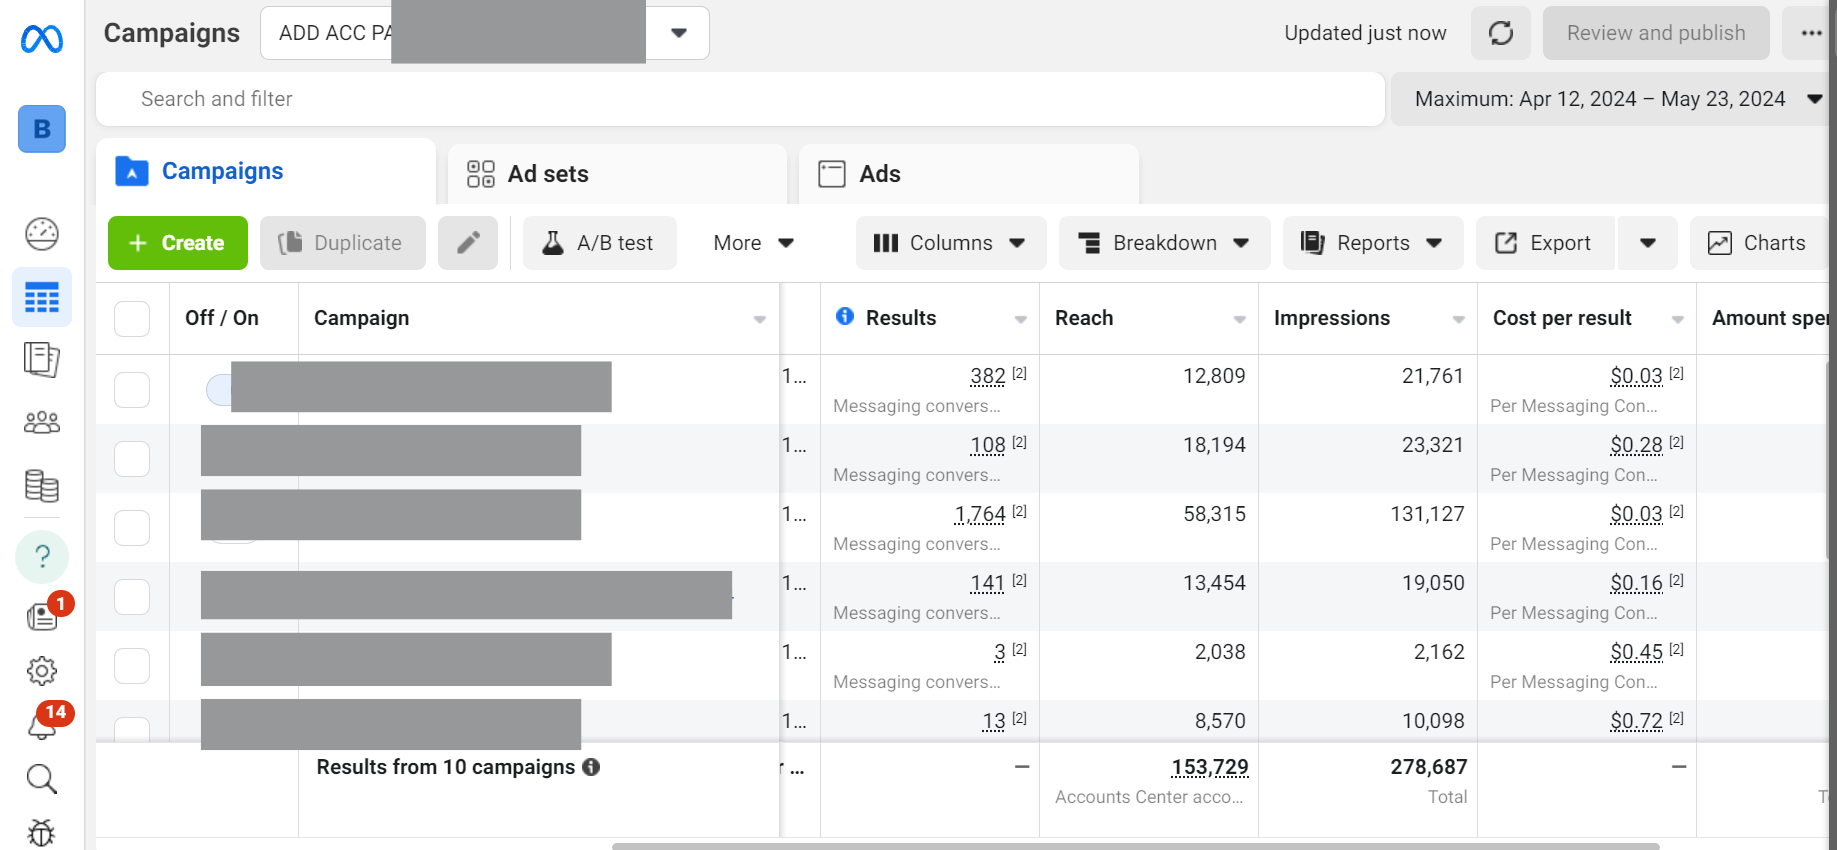Screen dimensions: 1837x850
Task: Tick the select-all checkbox in table header
Action: [132, 319]
